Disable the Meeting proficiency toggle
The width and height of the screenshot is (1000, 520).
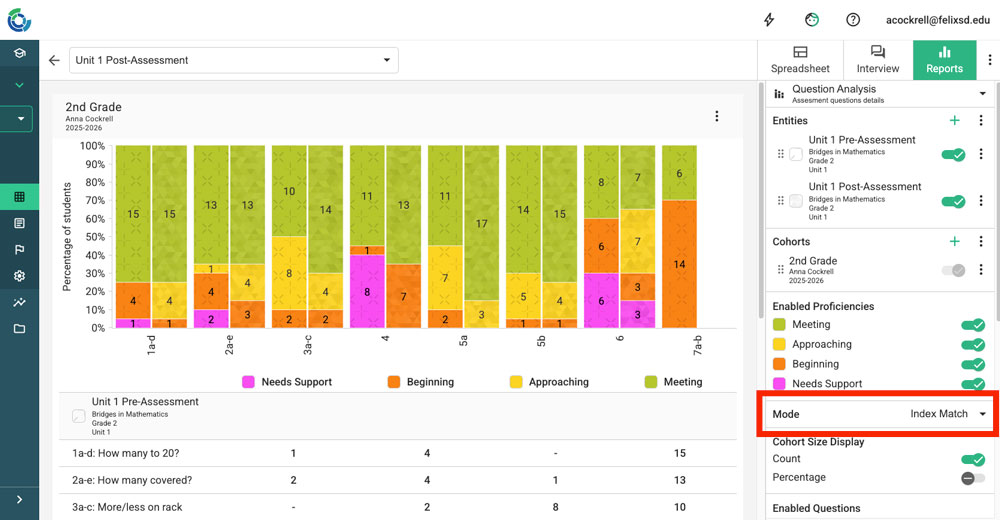[x=972, y=325]
